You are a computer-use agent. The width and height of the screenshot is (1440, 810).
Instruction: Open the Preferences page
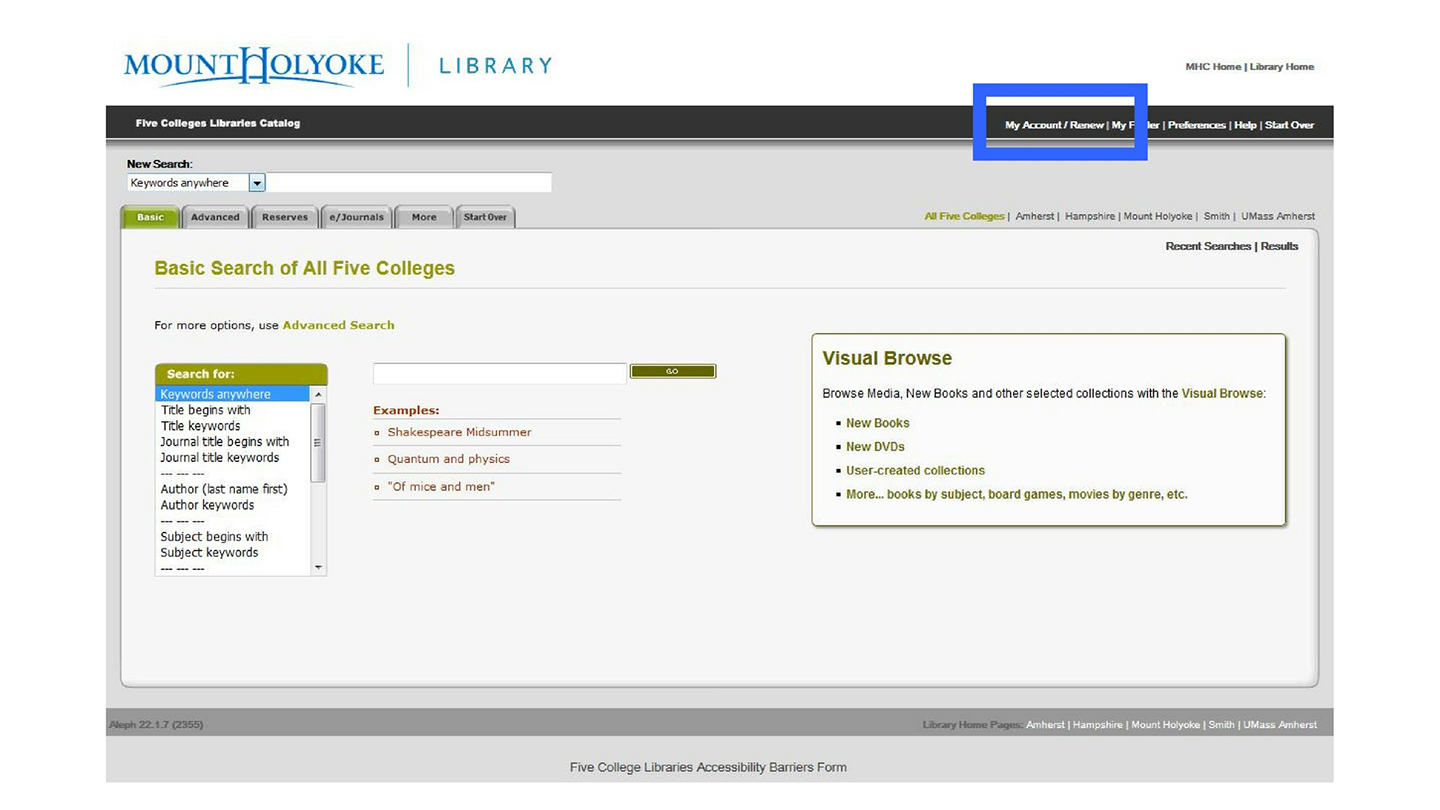pos(1196,124)
